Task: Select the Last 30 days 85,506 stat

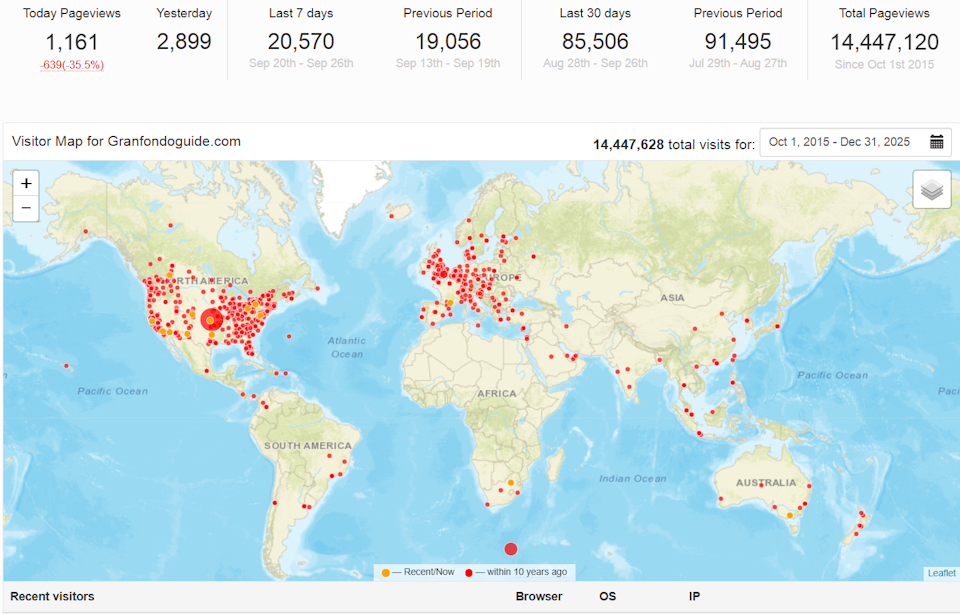Action: 594,42
